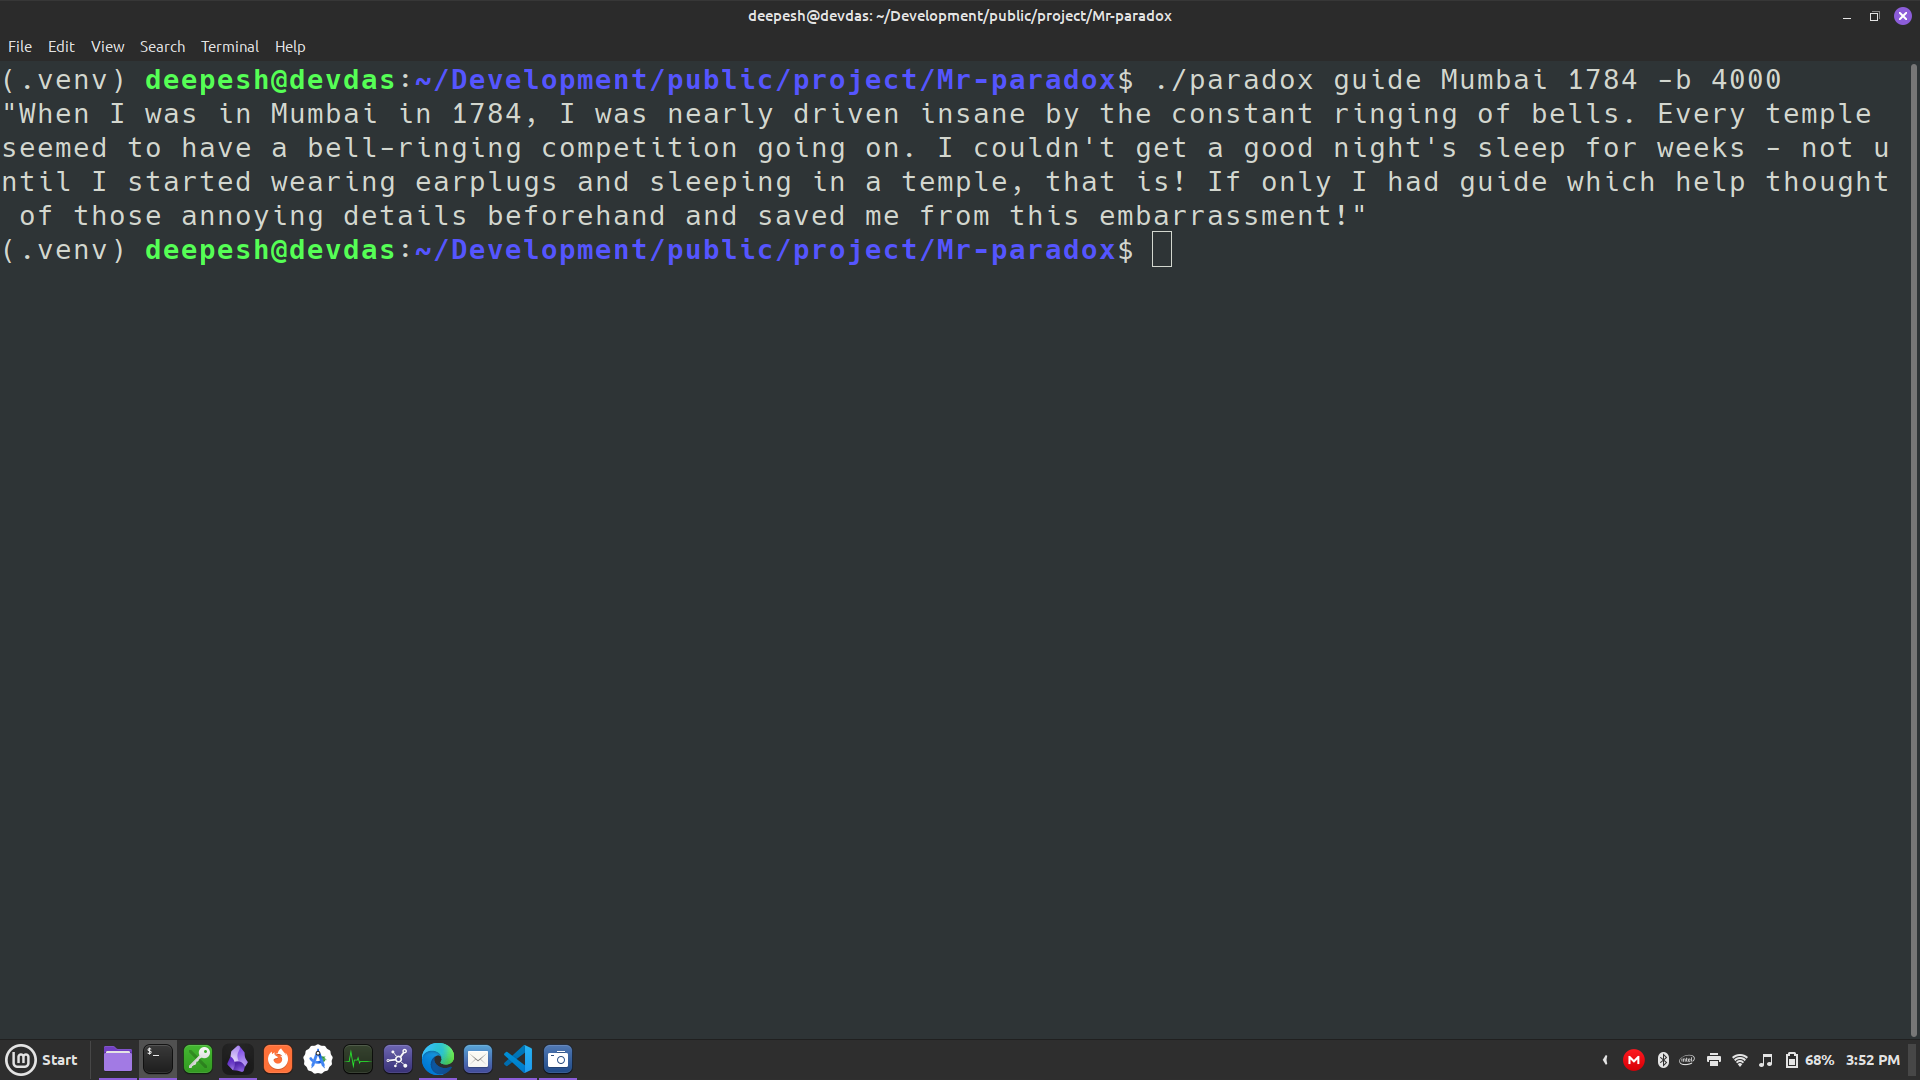Launch Firefox from the taskbar
This screenshot has height=1080, width=1920.
point(278,1059)
